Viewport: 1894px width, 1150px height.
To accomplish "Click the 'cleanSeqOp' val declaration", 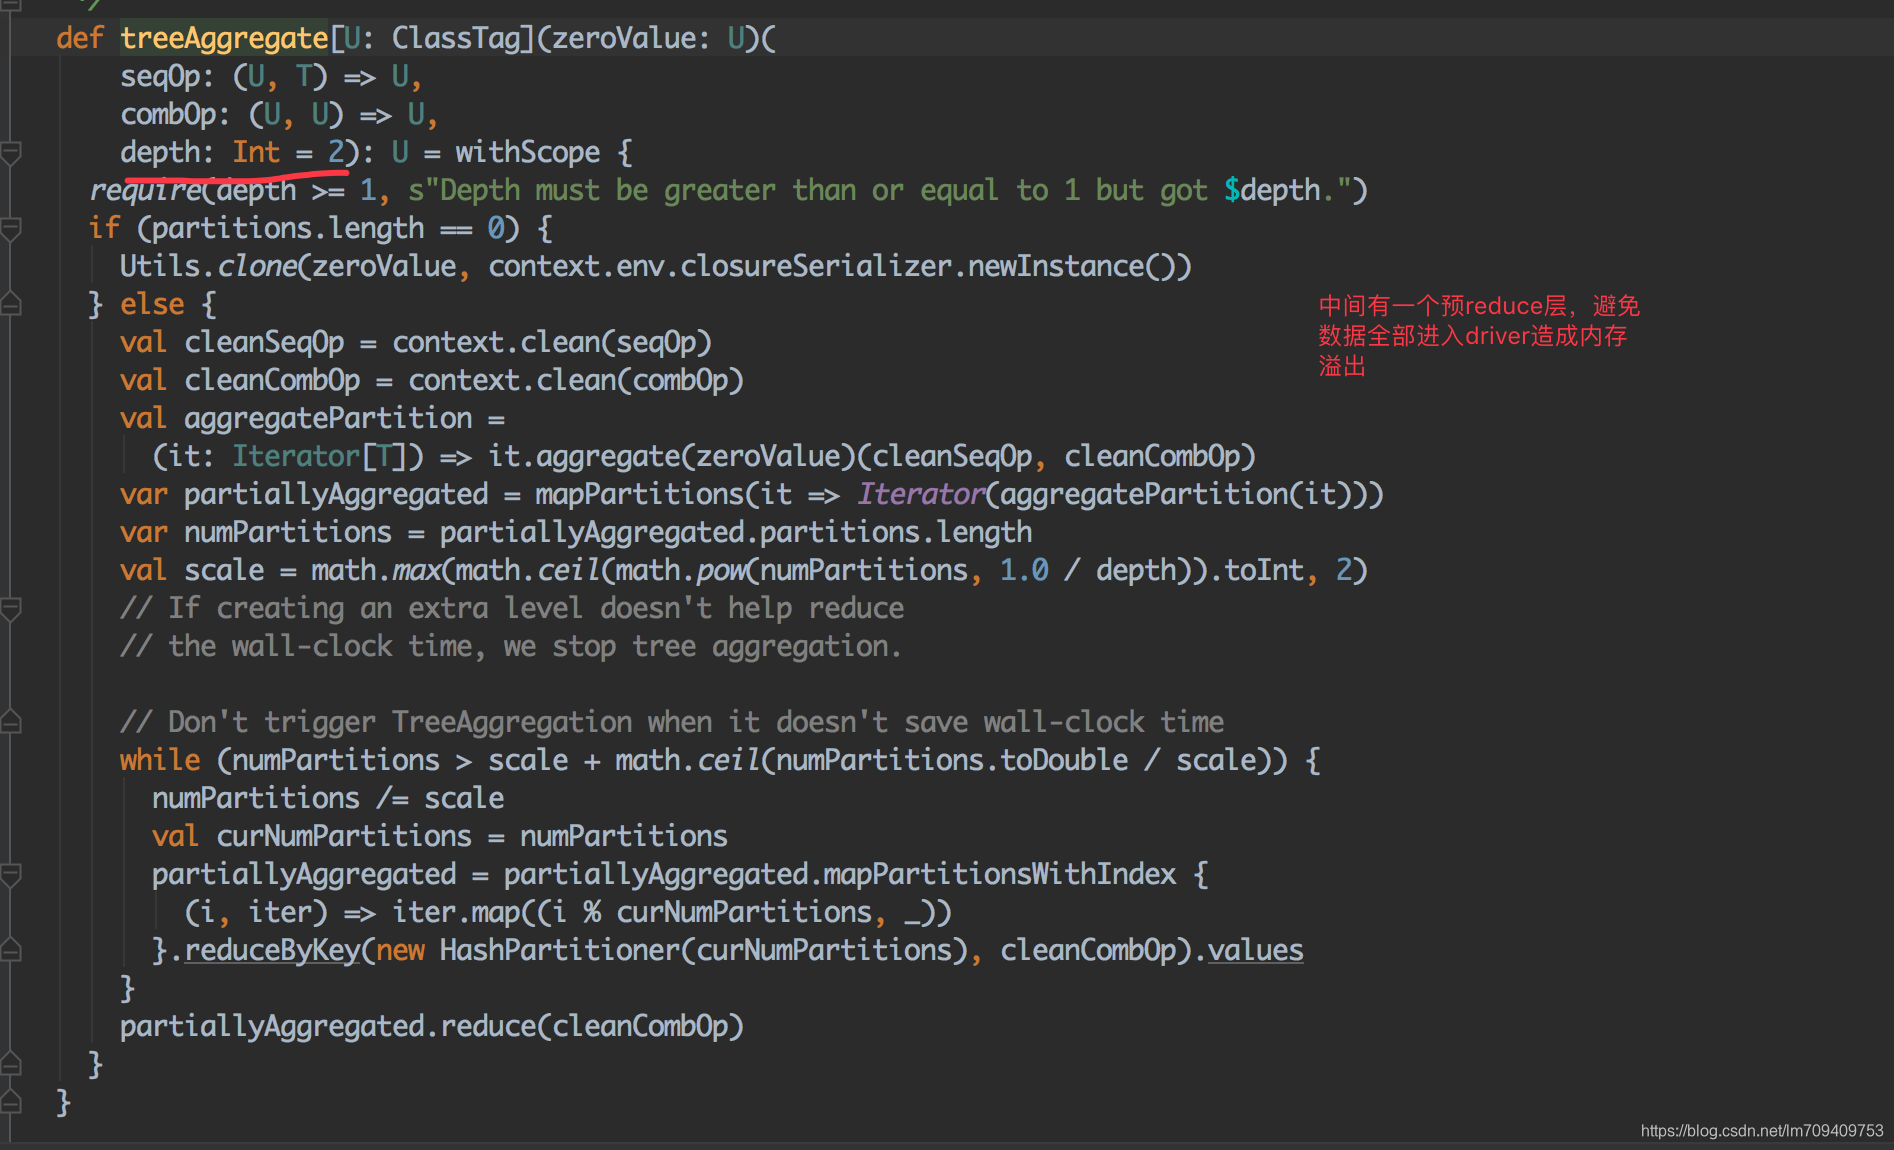I will tap(264, 342).
